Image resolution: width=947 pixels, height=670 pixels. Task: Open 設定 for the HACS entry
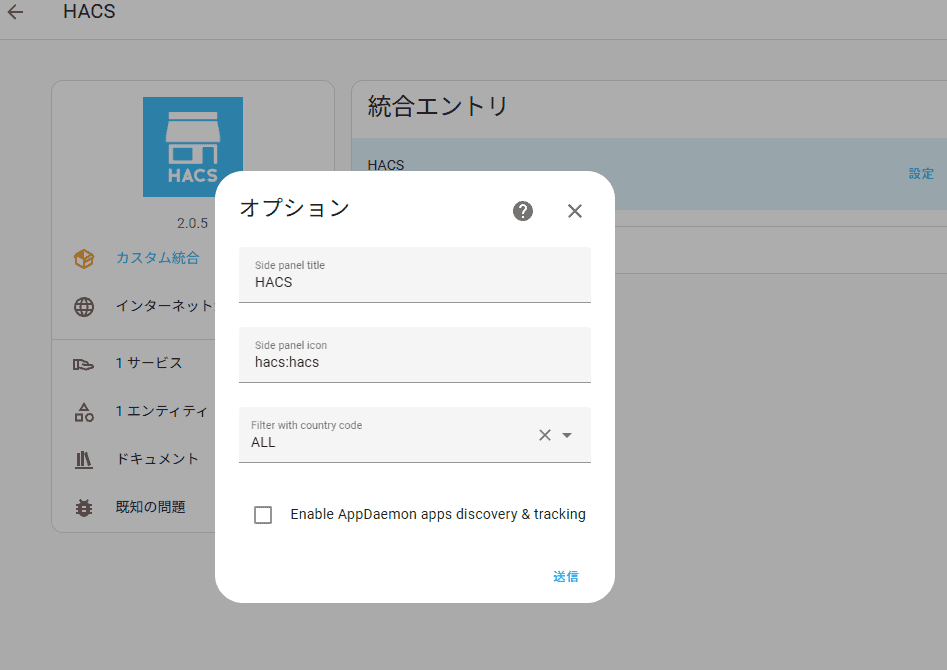921,174
